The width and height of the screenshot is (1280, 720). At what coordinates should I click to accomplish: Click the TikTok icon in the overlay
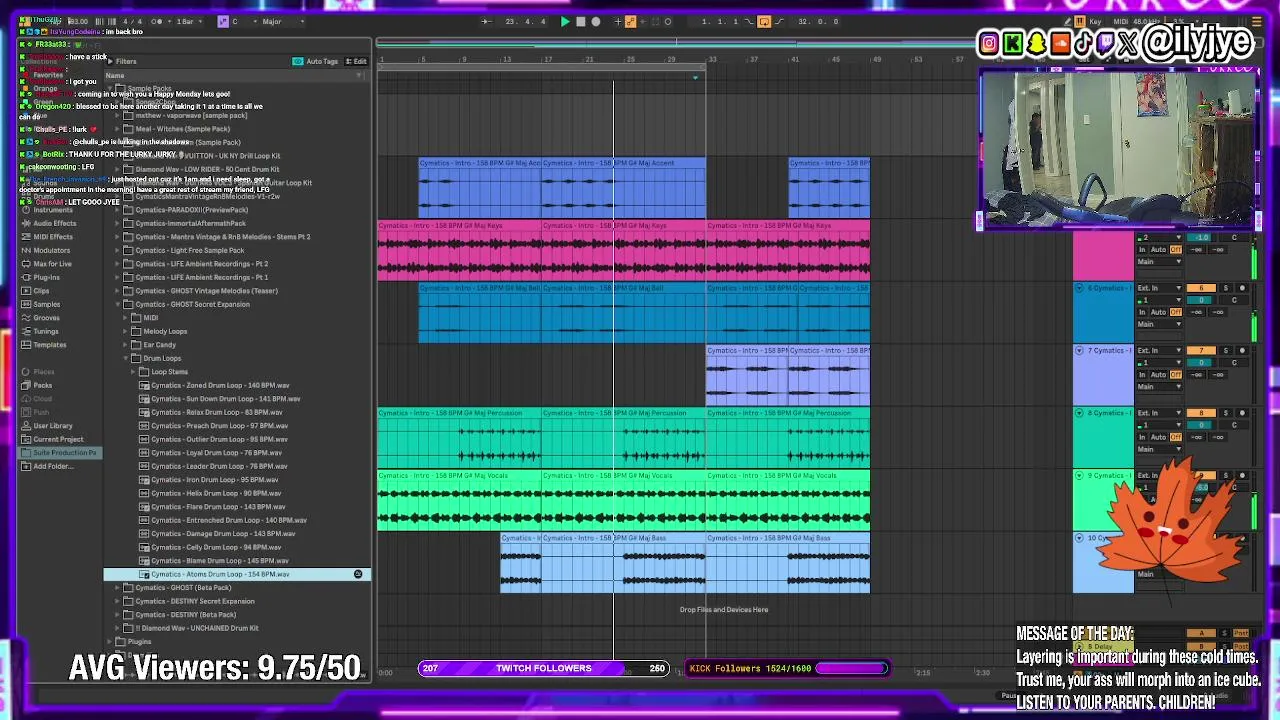click(1083, 43)
